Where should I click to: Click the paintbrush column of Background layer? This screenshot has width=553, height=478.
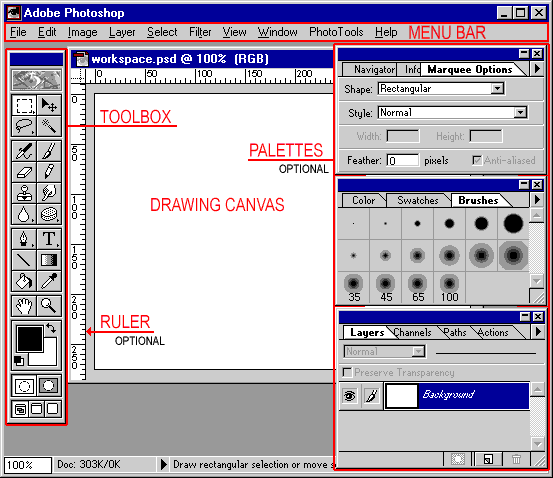point(371,396)
